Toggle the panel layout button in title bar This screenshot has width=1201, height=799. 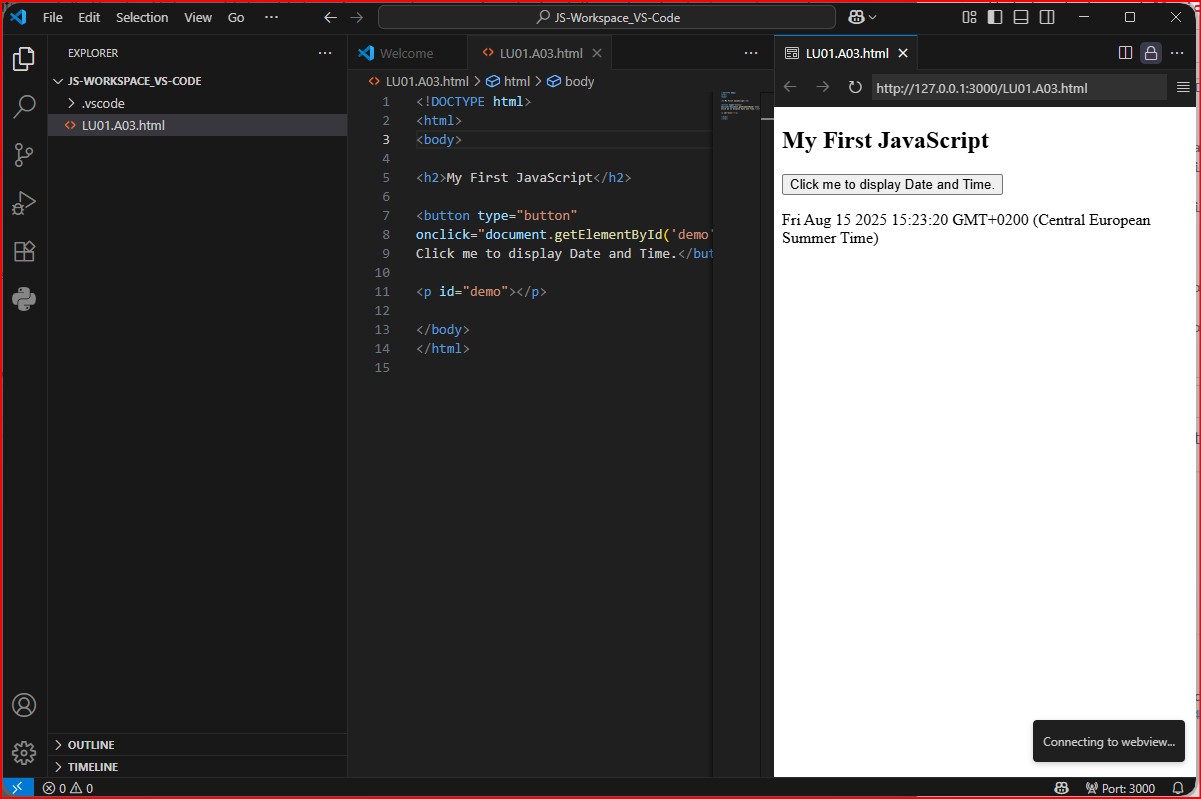pos(1020,17)
